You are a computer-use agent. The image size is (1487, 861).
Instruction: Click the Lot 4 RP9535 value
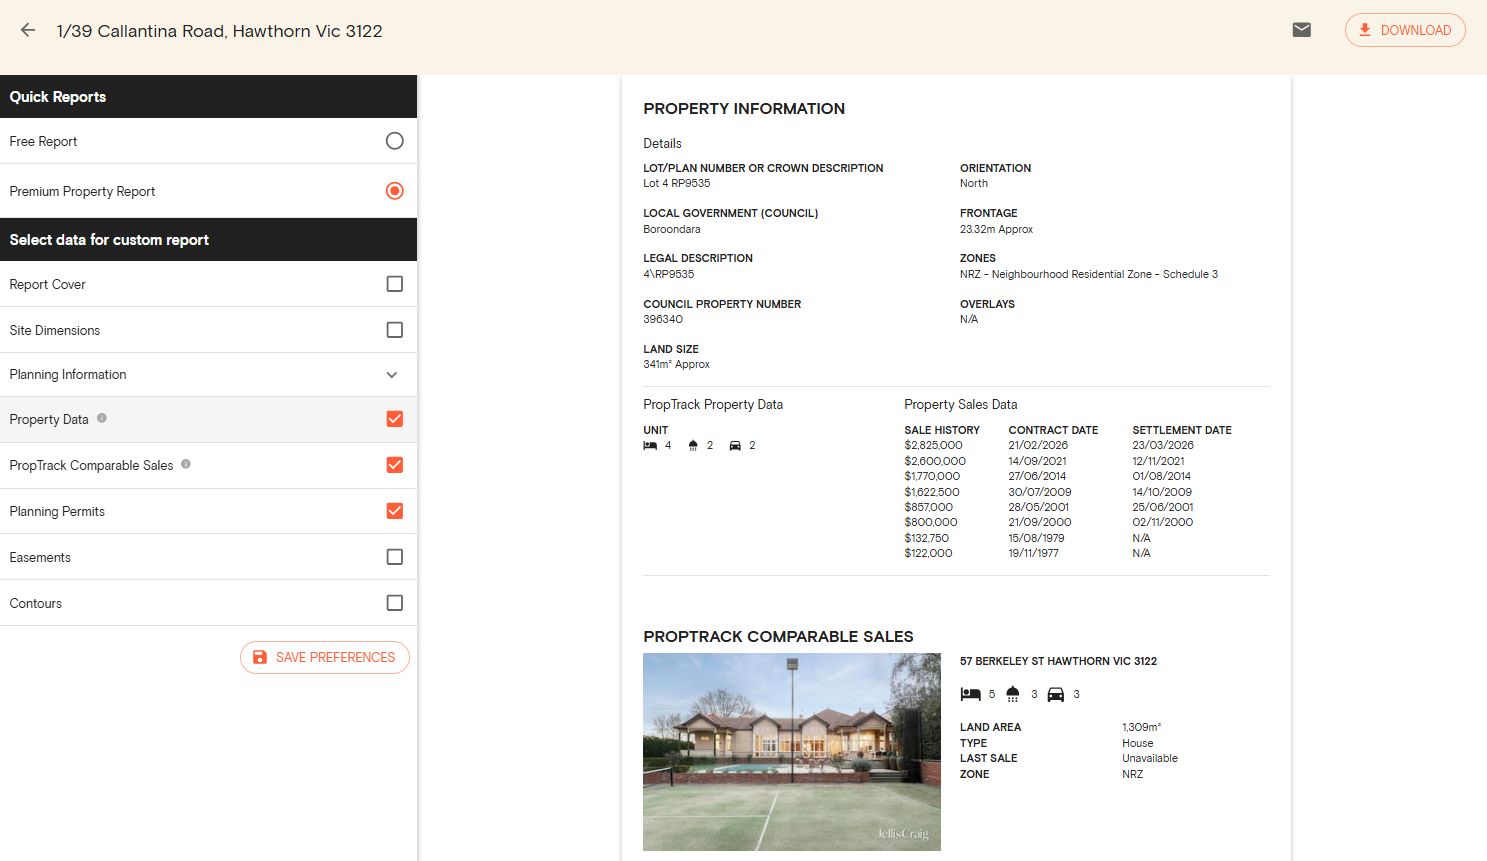pyautogui.click(x=676, y=183)
